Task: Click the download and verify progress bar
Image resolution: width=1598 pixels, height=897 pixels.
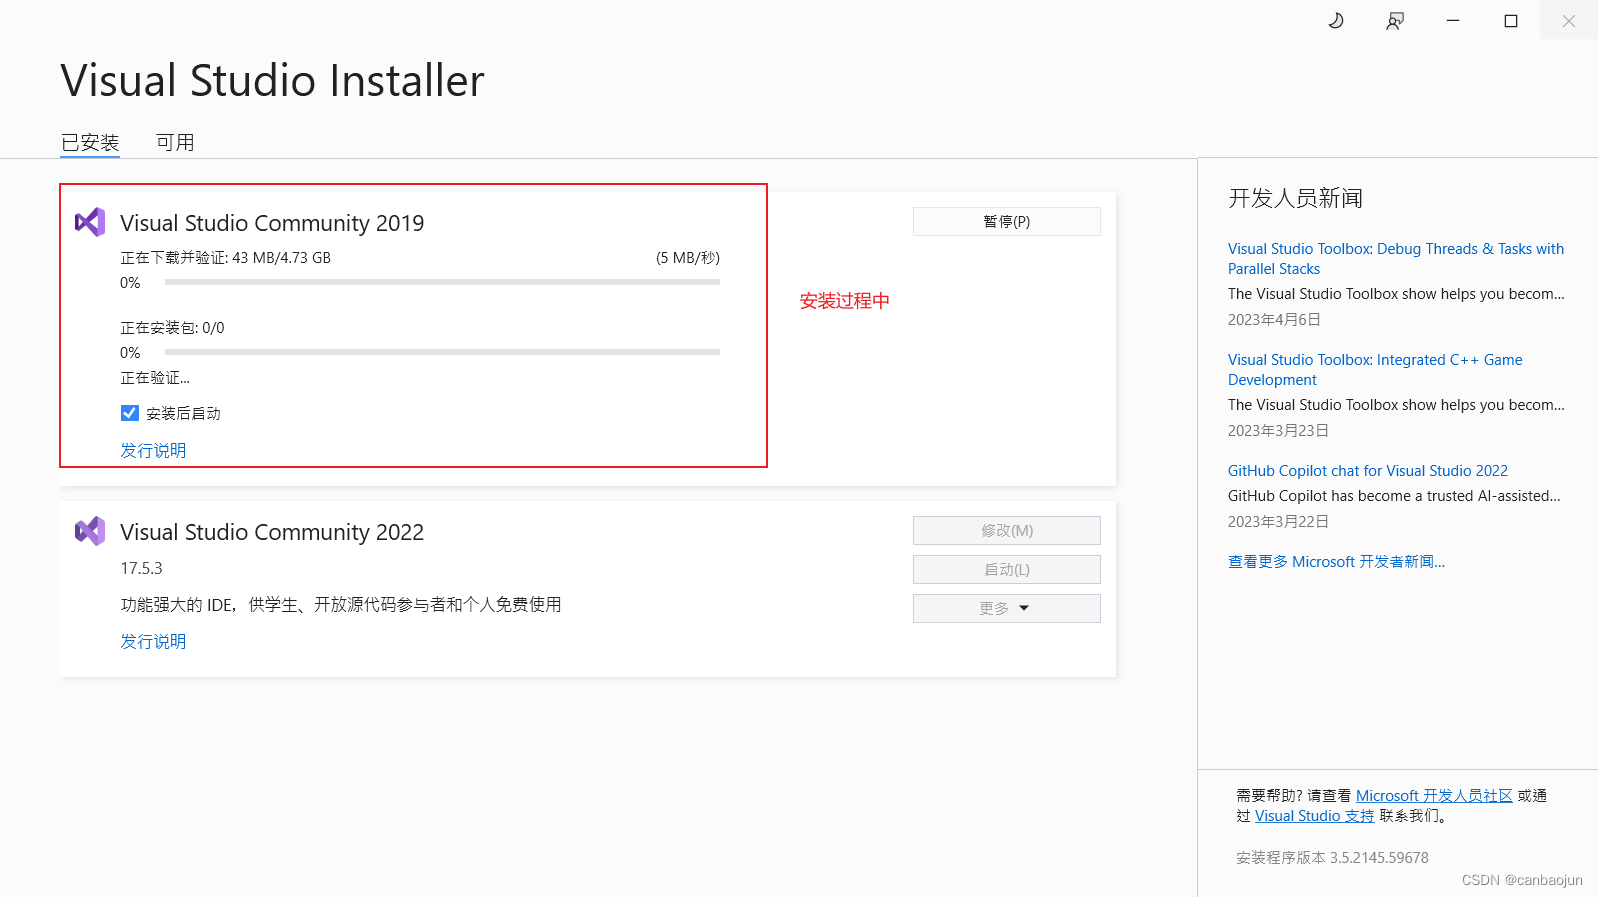Action: point(442,282)
